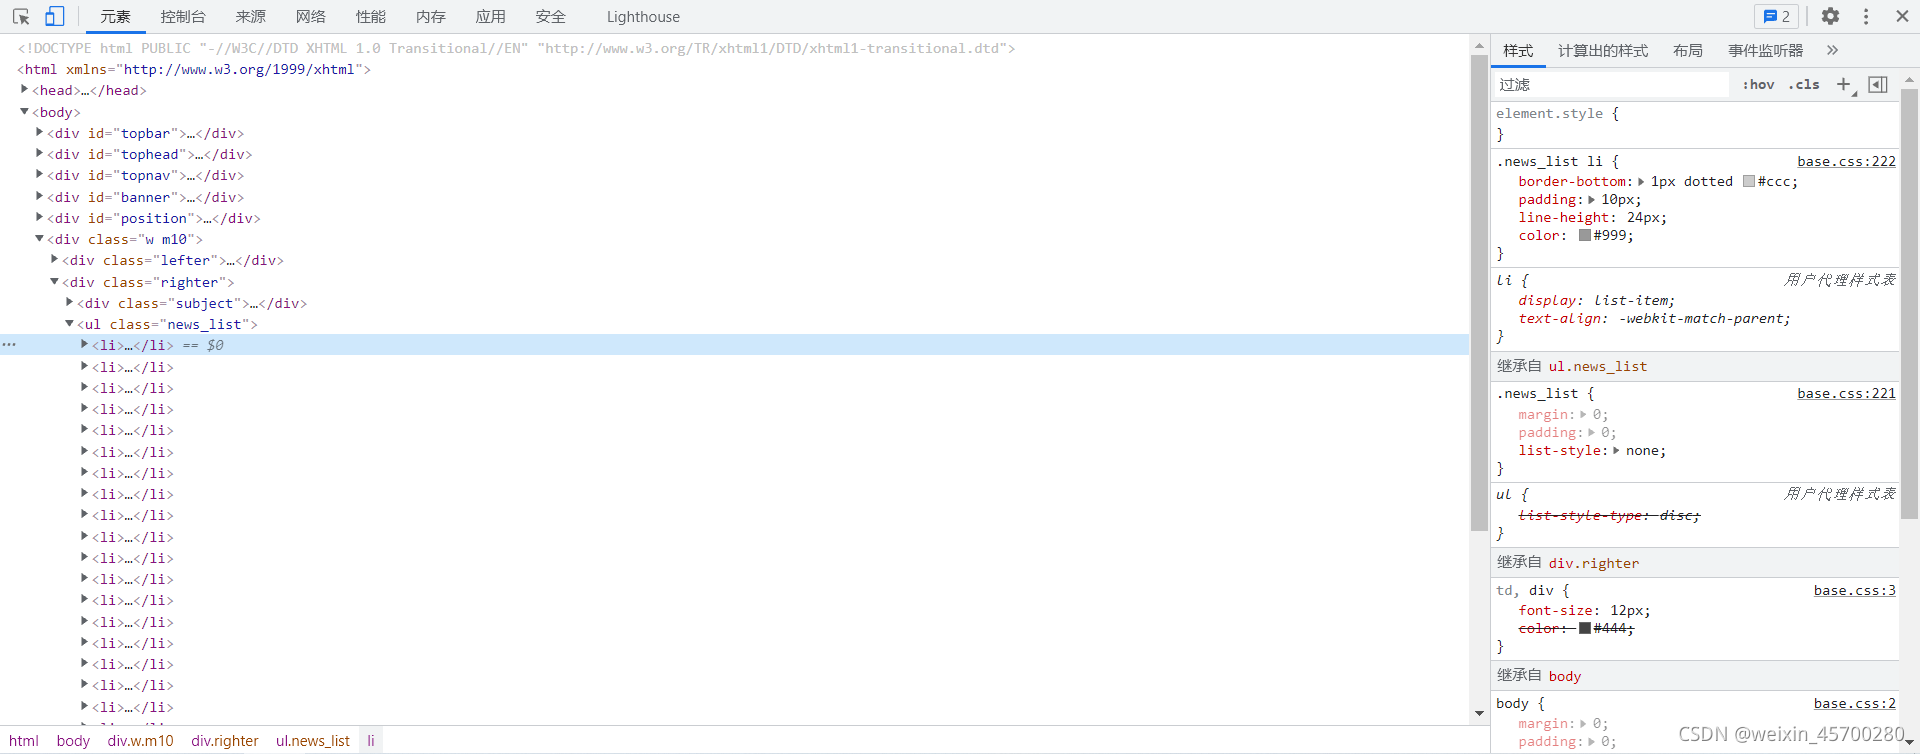Viewport: 1920px width, 754px height.
Task: Expand the div id banner node
Action: click(40, 196)
